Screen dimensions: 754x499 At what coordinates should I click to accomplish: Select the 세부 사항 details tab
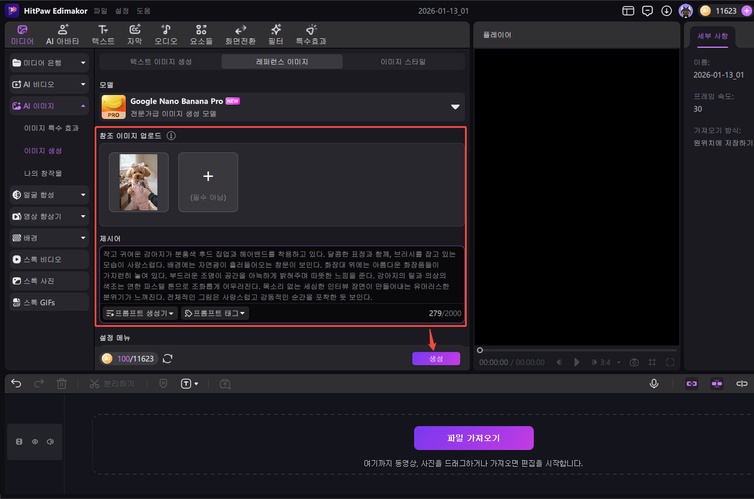713,36
